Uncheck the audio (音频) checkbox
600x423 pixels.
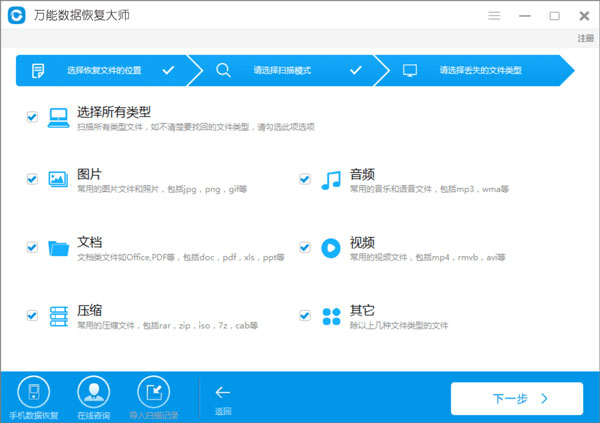pyautogui.click(x=305, y=179)
